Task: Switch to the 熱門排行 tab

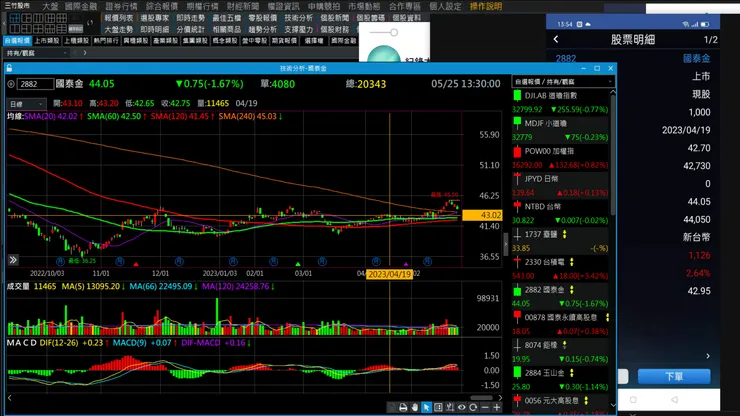Action: point(106,41)
